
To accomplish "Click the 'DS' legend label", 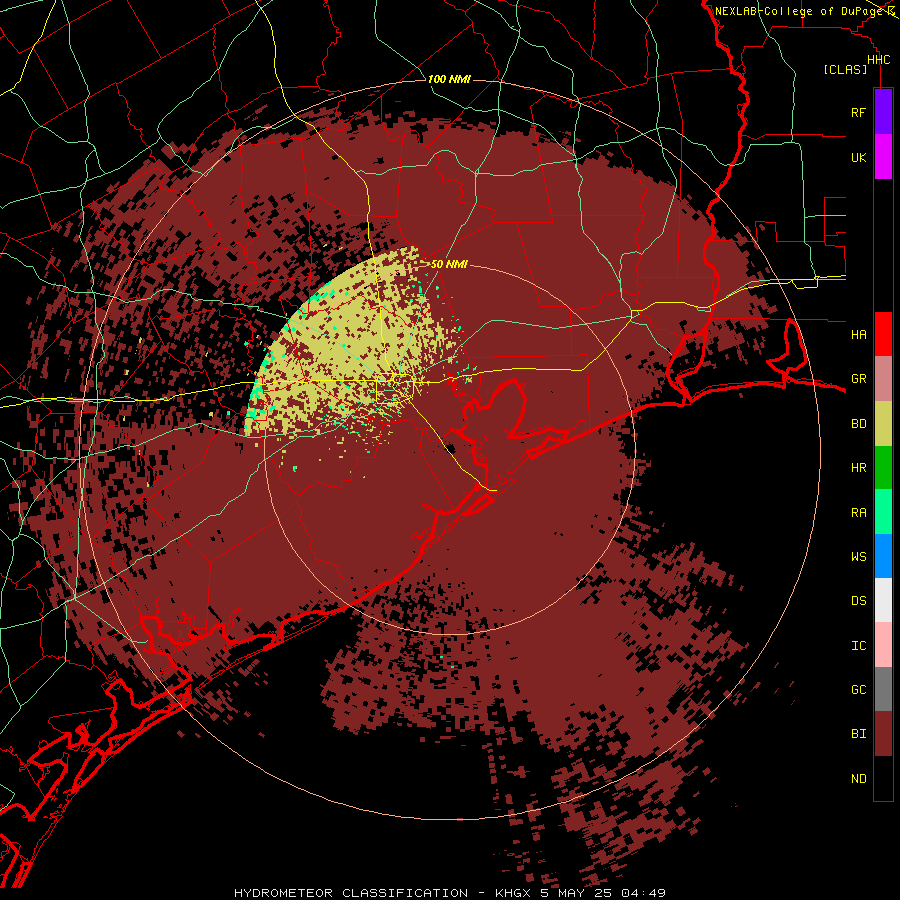I will coord(858,601).
